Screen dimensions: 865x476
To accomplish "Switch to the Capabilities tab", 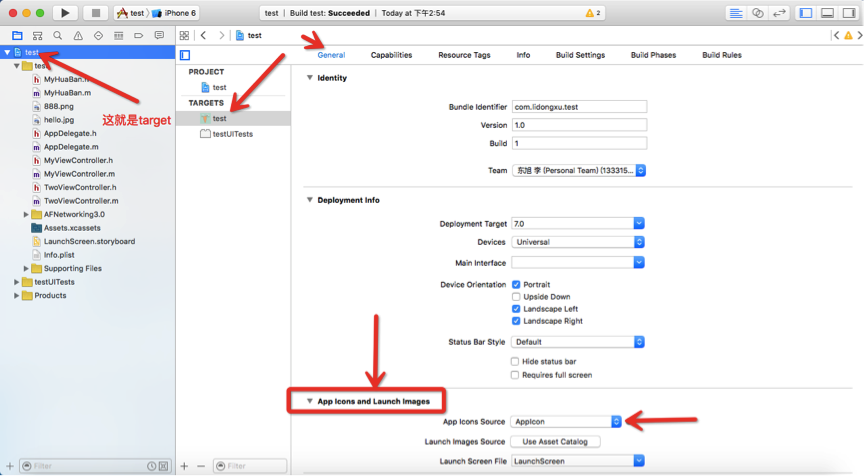I will (391, 55).
